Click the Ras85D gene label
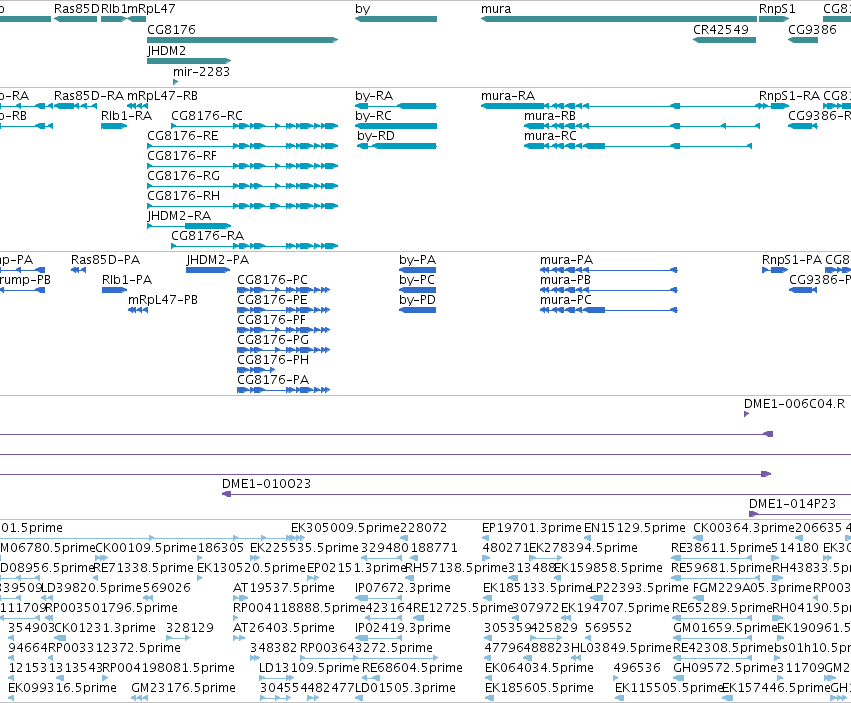 point(77,9)
